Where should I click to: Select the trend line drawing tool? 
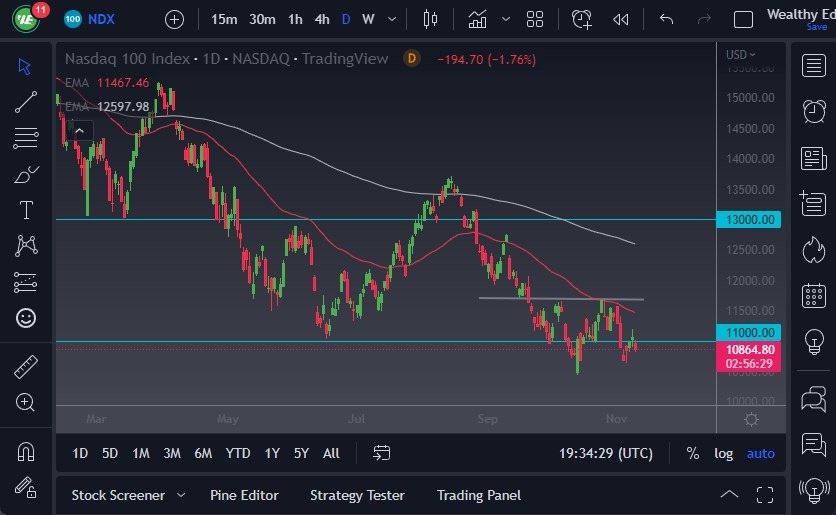[26, 102]
